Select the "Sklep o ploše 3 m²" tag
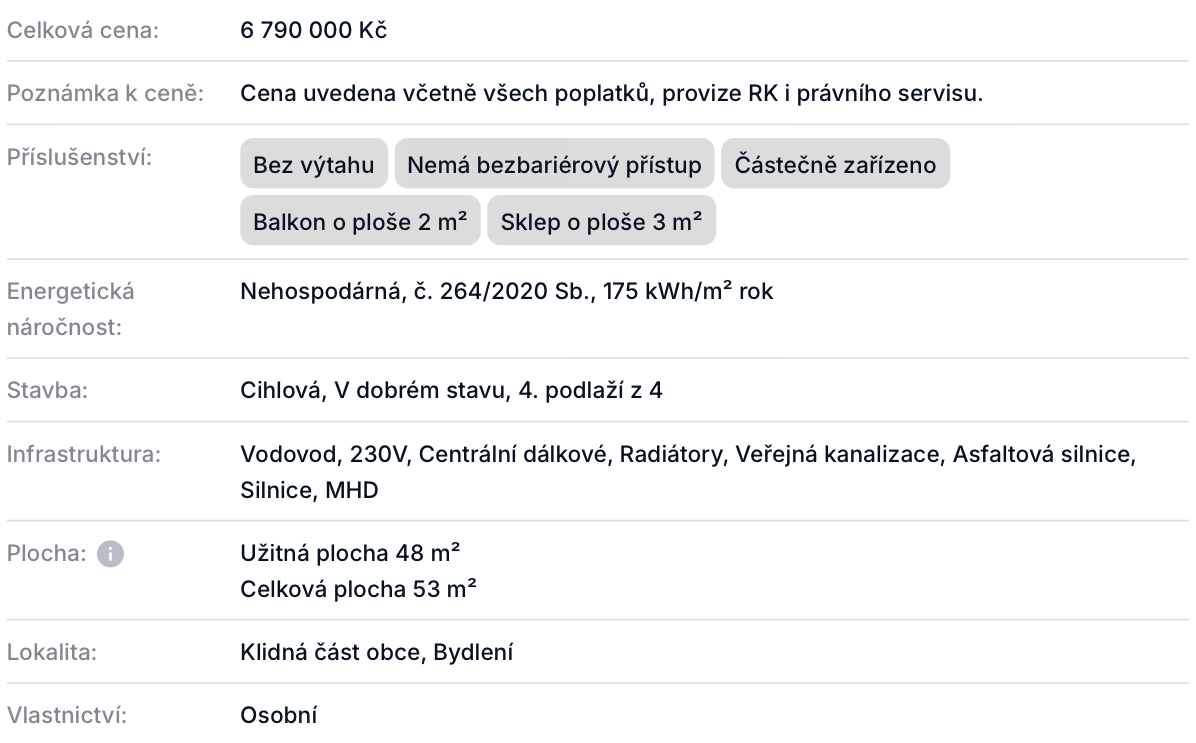This screenshot has height=743, width=1196. (x=601, y=222)
